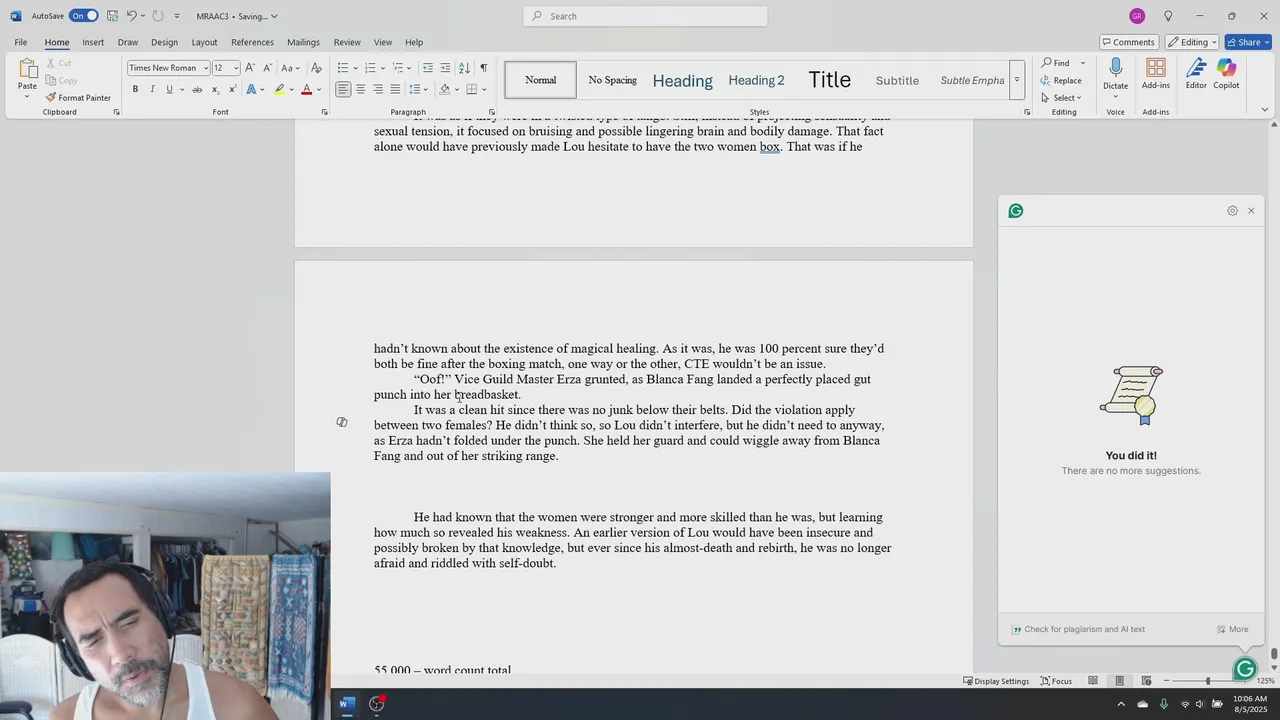1280x720 pixels.
Task: Click the document Search box
Action: (x=645, y=16)
